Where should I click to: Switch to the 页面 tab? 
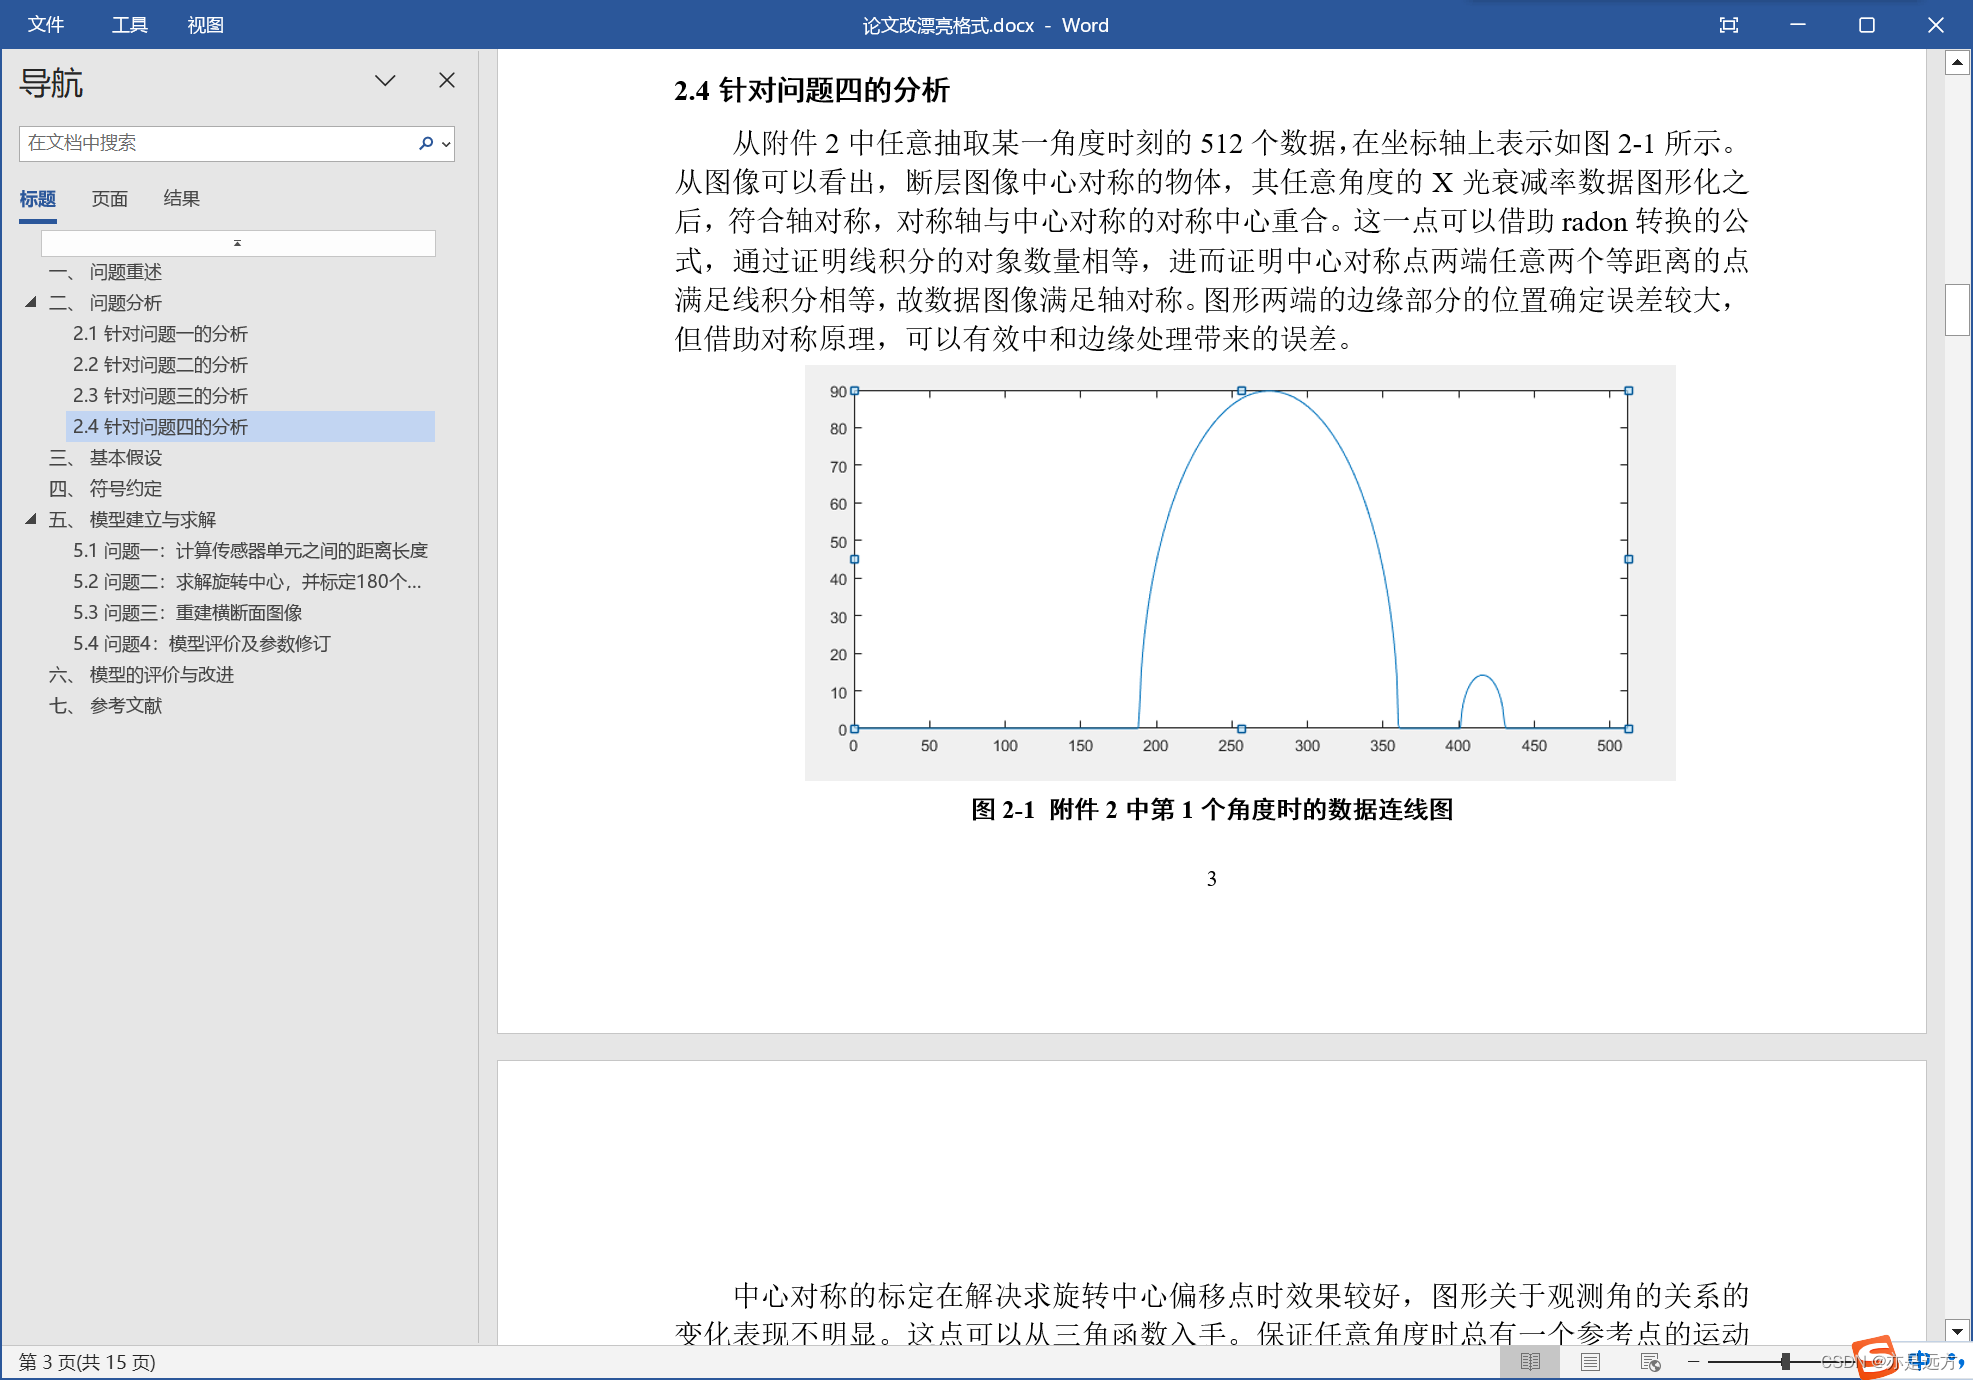pyautogui.click(x=109, y=198)
